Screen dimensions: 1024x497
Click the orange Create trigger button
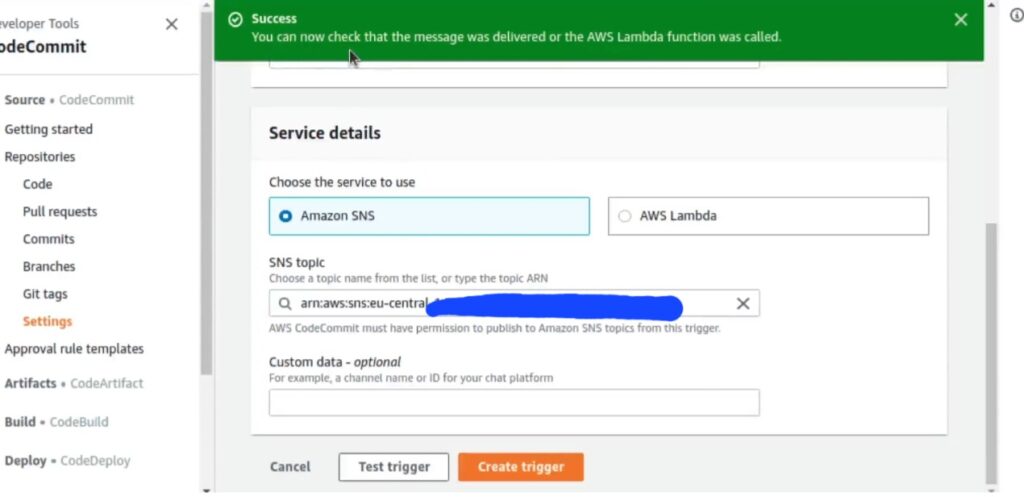[520, 467]
